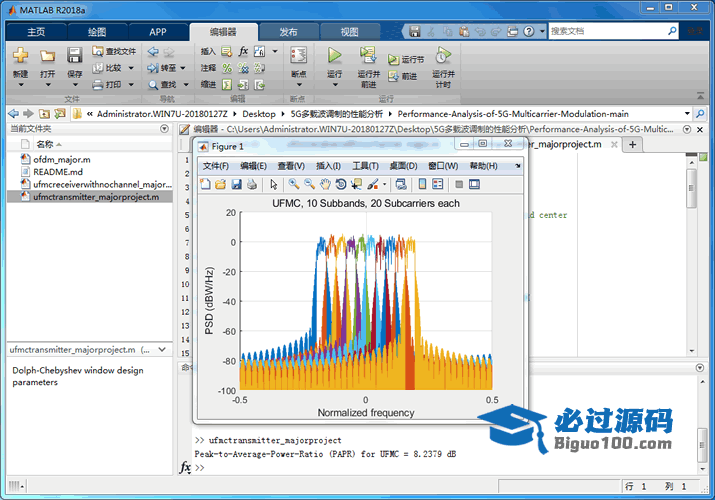Click the Print Figure icon in Figure 1

pyautogui.click(x=252, y=184)
